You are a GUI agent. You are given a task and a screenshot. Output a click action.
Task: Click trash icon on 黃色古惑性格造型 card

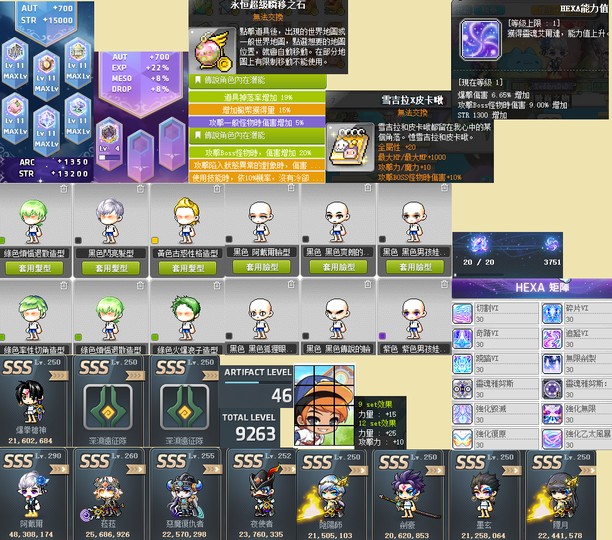tap(217, 189)
